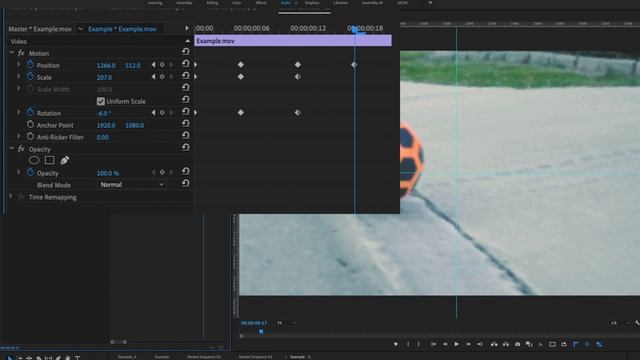Toggle timeline view with top arrow button
The image size is (640, 360).
pos(187,28)
